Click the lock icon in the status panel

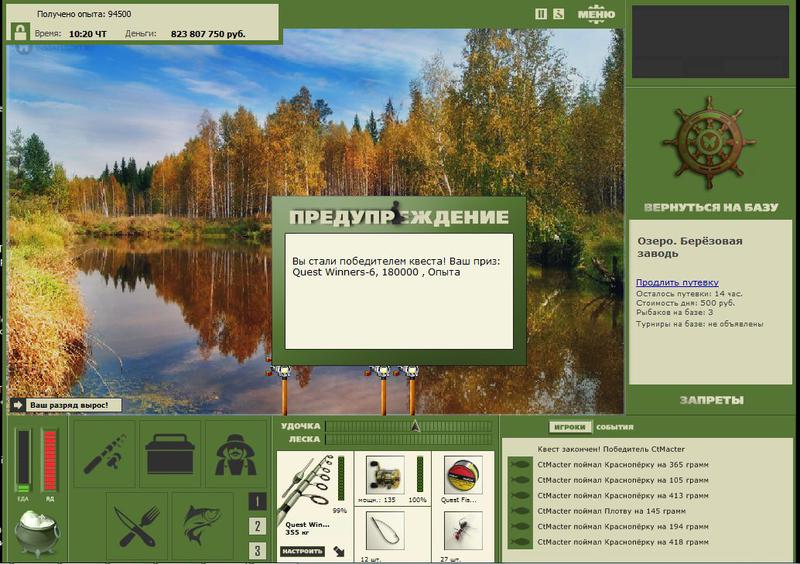coord(20,32)
